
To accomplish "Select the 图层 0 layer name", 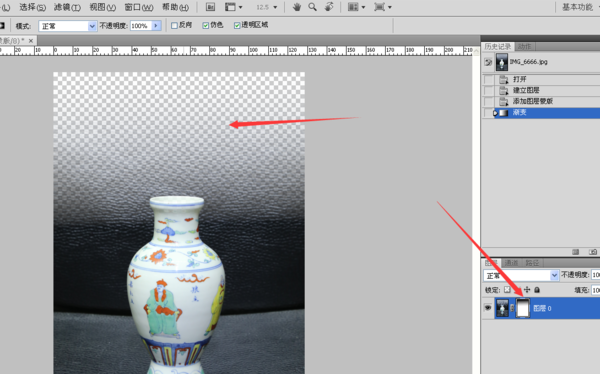I will point(542,308).
